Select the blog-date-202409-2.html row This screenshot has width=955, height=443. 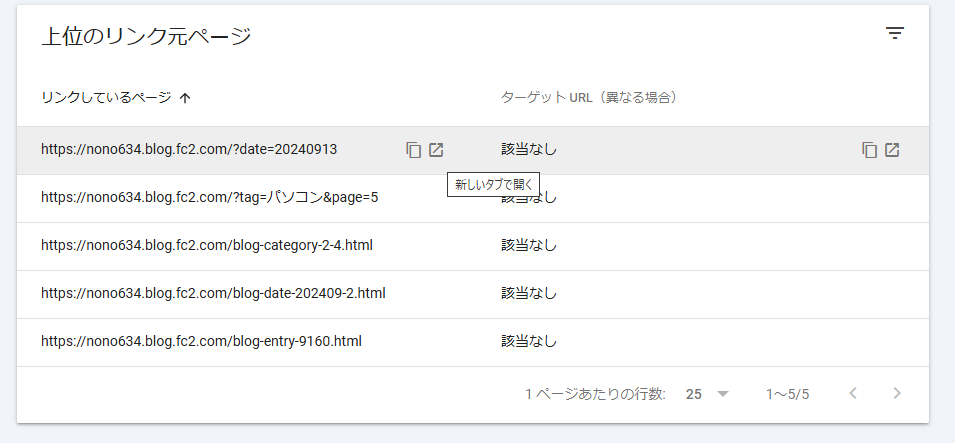click(x=473, y=294)
